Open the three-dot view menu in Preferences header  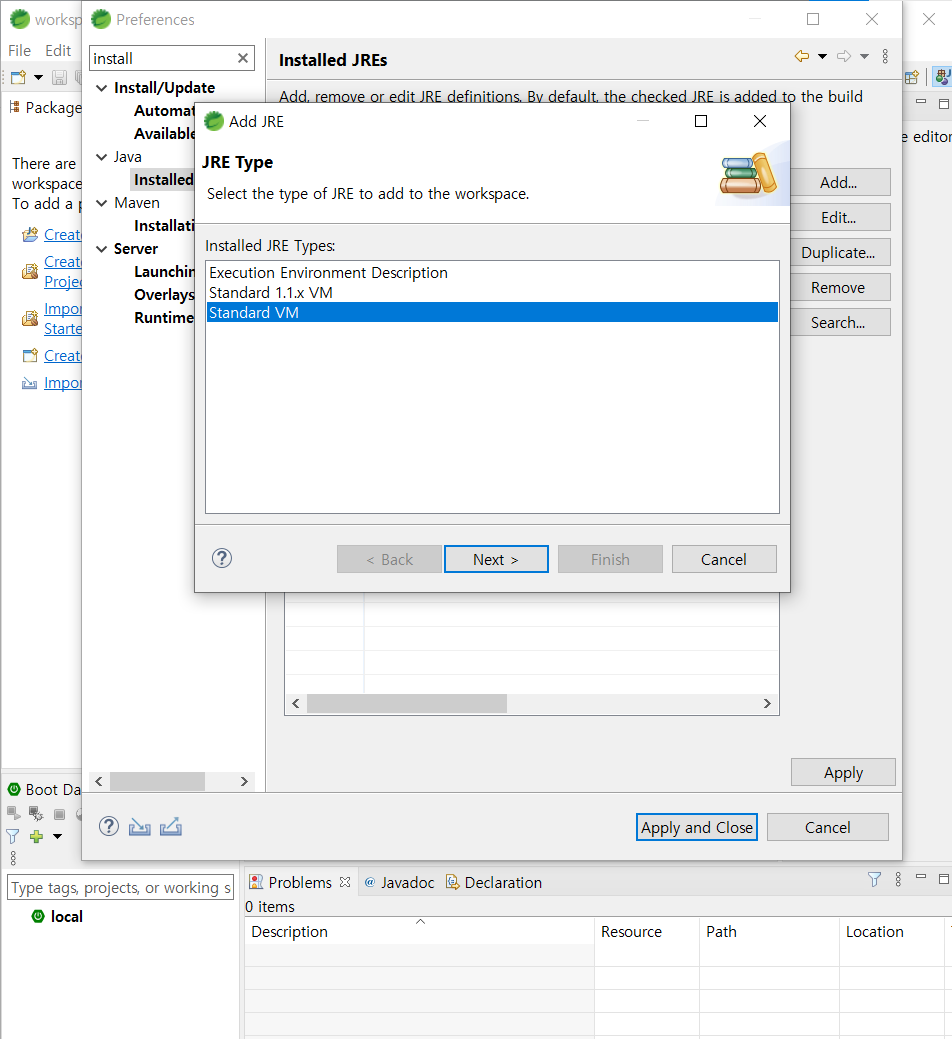point(885,56)
